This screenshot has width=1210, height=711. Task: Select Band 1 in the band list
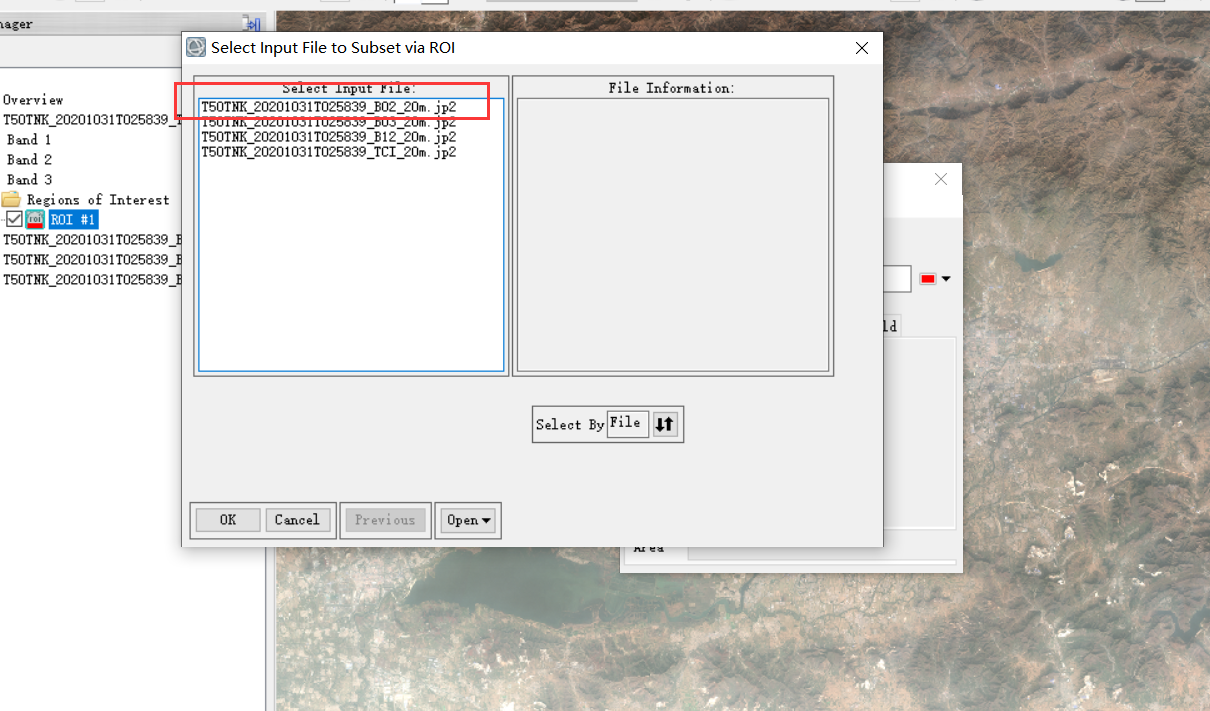28,139
